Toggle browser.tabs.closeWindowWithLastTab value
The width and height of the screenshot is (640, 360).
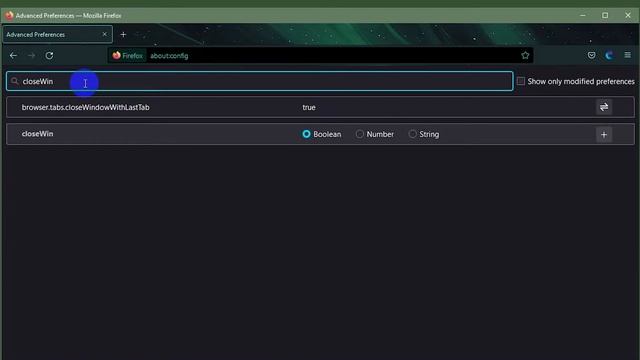coord(604,107)
